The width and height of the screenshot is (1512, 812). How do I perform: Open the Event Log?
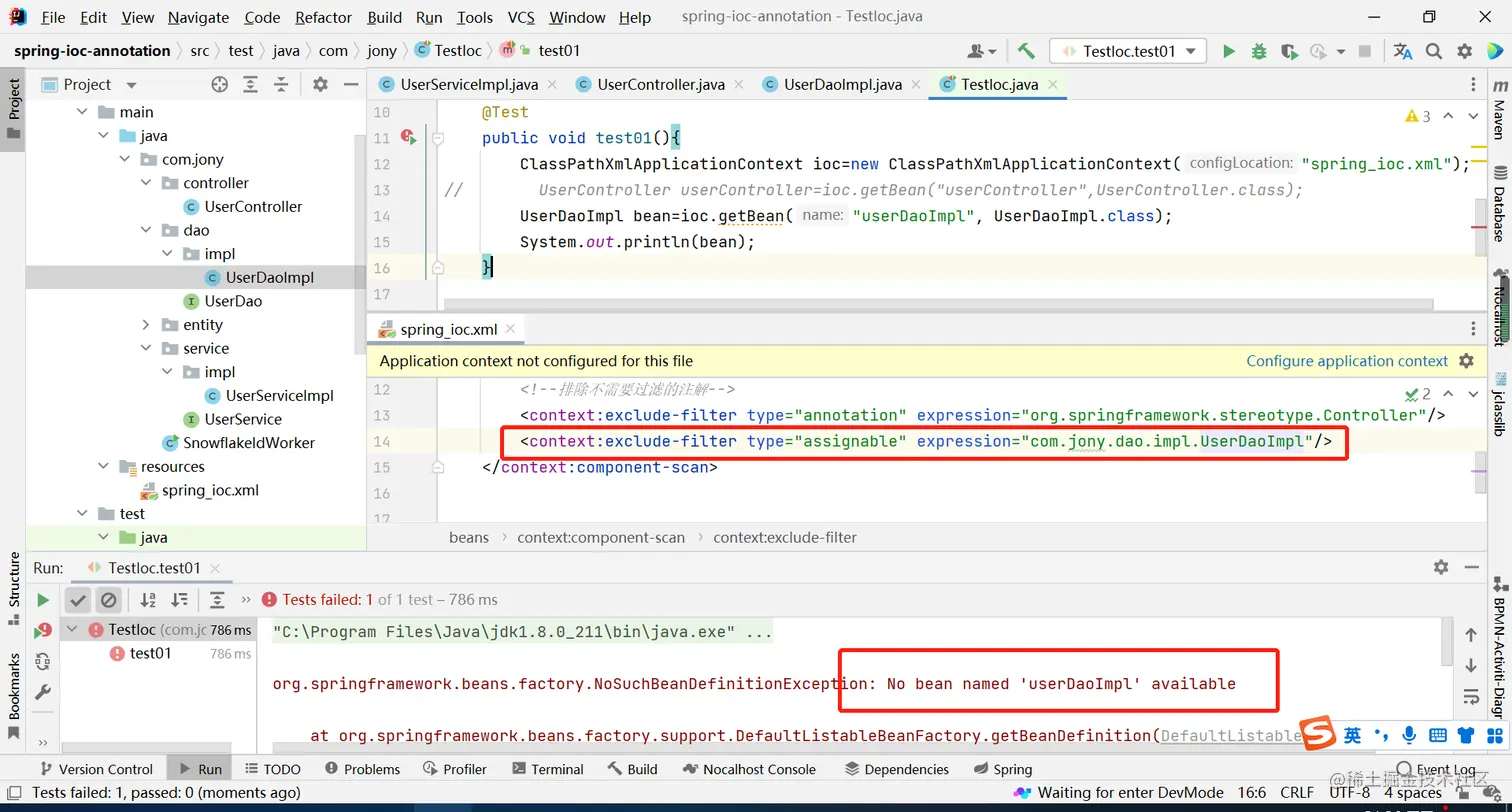coord(1436,769)
